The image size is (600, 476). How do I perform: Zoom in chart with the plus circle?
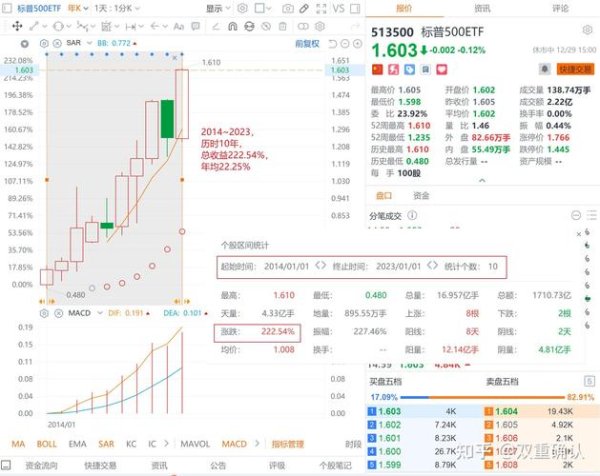(x=357, y=44)
